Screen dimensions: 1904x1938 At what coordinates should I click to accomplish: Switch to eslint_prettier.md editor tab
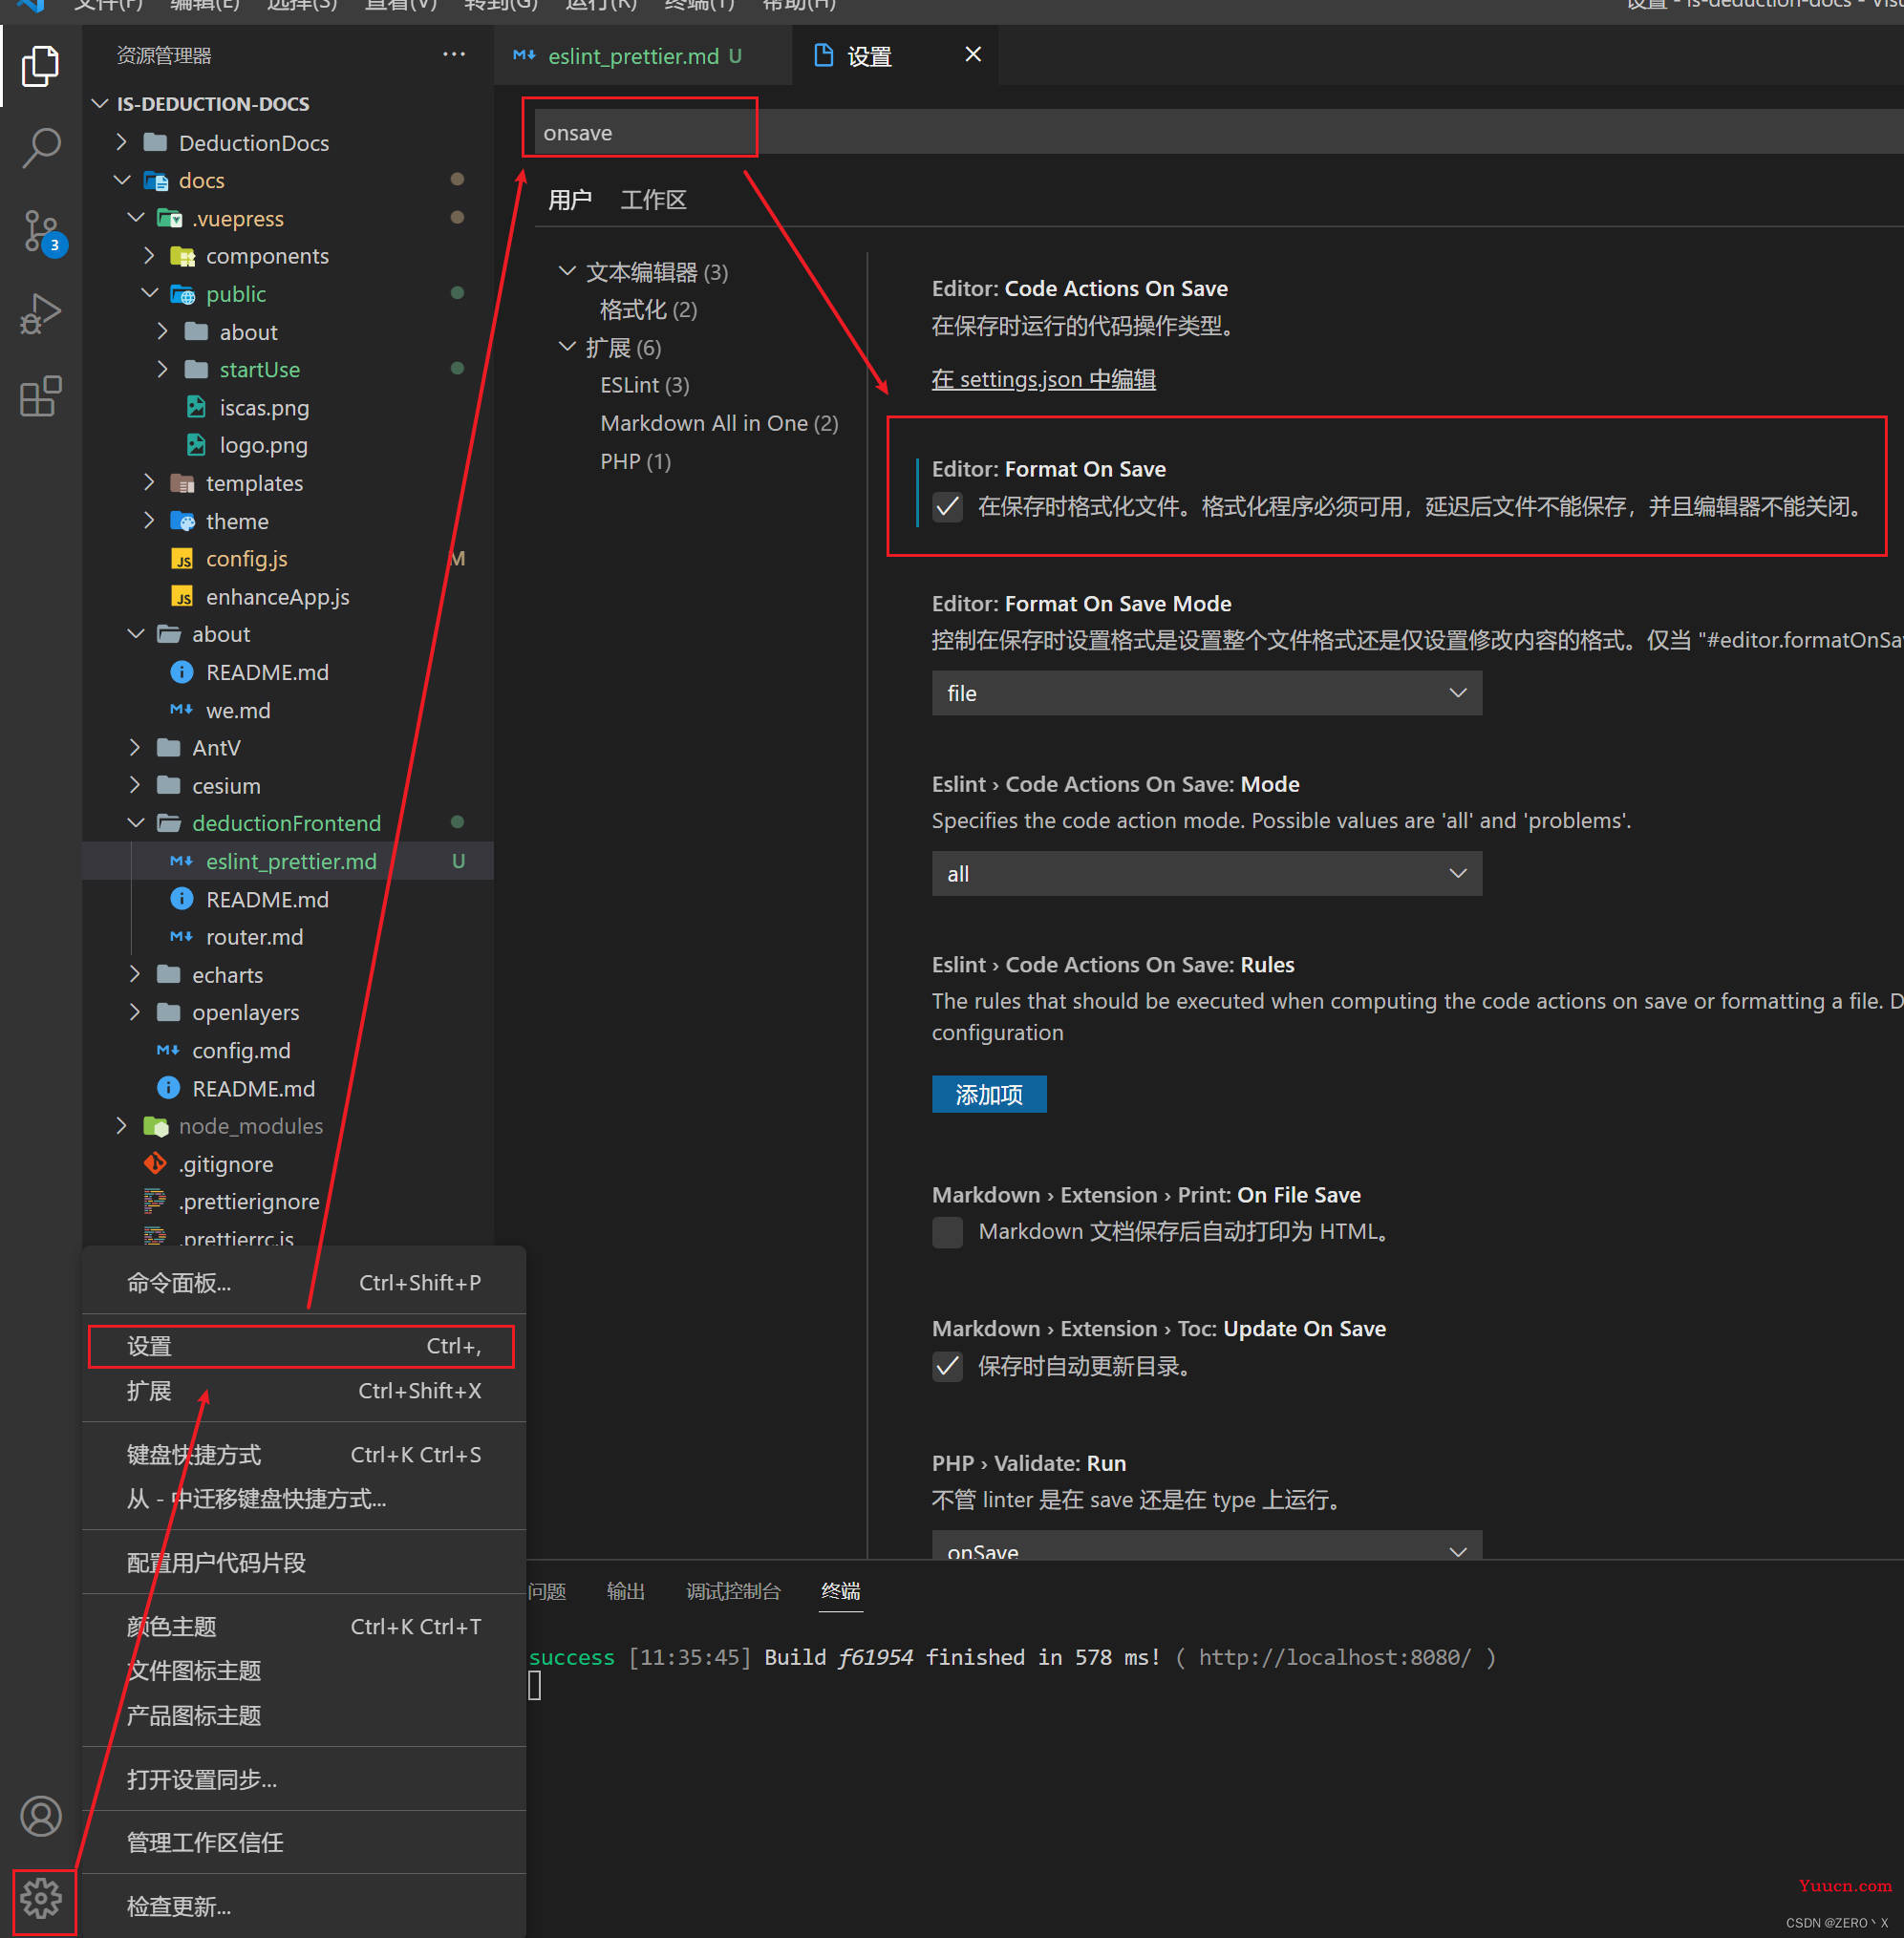(x=643, y=56)
